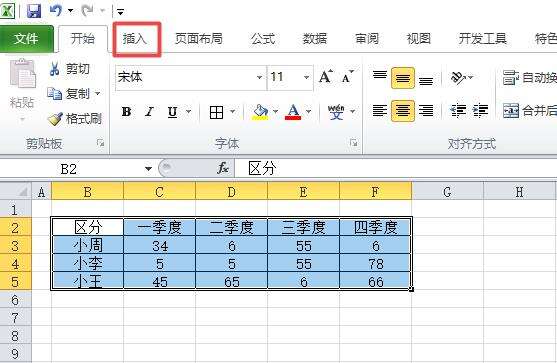Open the 插入 ribbon tab

pos(135,38)
